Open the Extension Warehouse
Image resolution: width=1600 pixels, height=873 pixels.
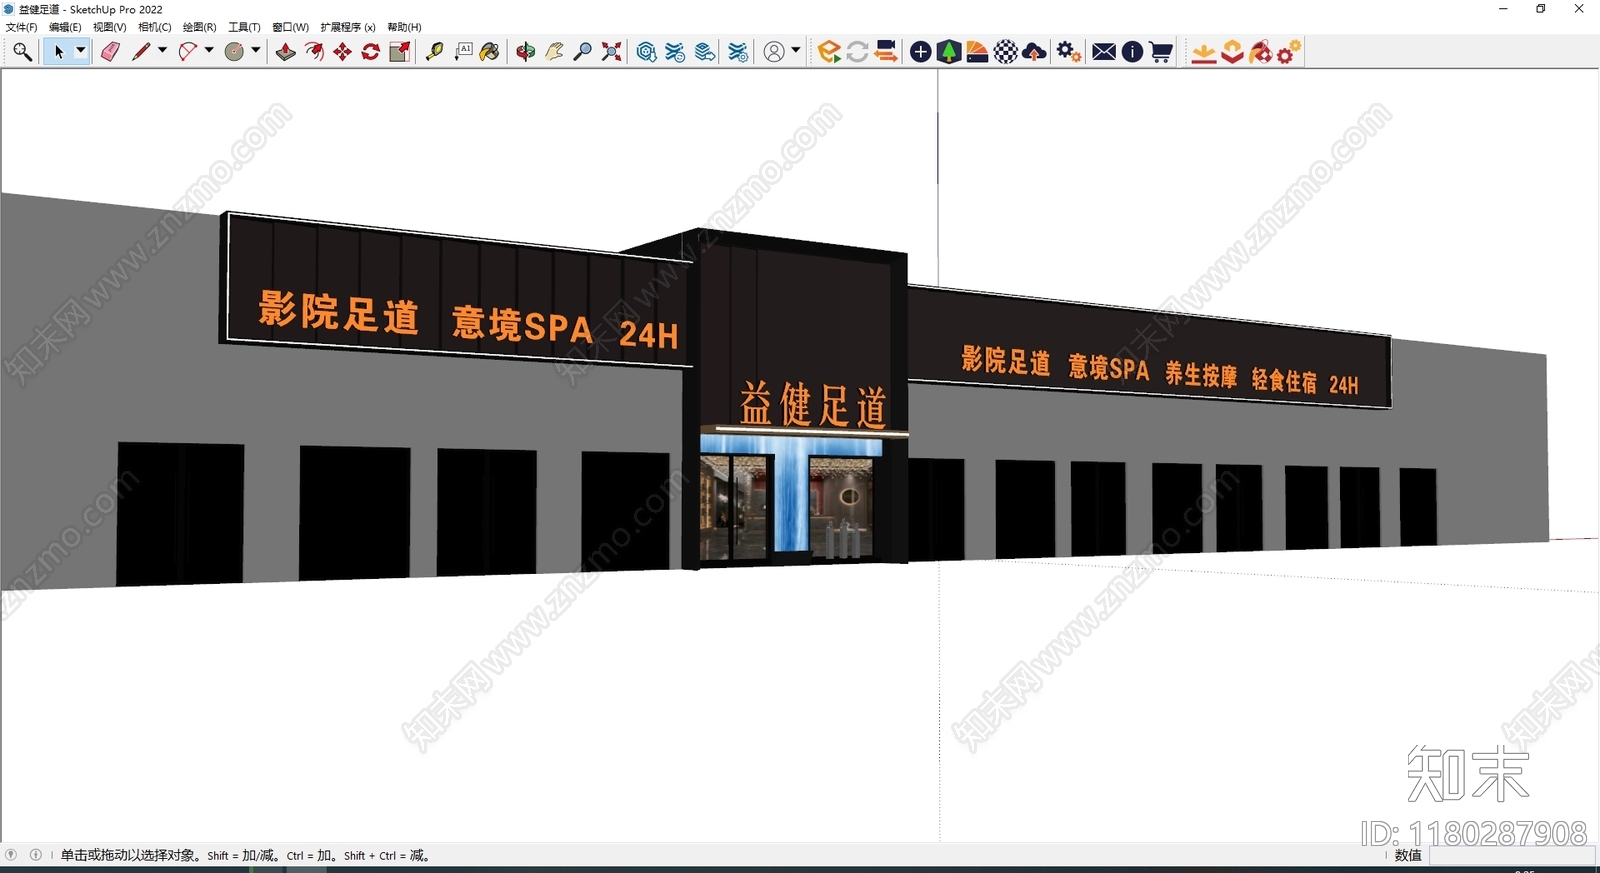[676, 52]
